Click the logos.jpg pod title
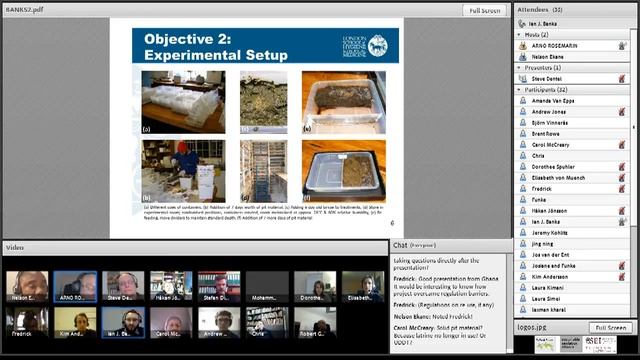 531,327
